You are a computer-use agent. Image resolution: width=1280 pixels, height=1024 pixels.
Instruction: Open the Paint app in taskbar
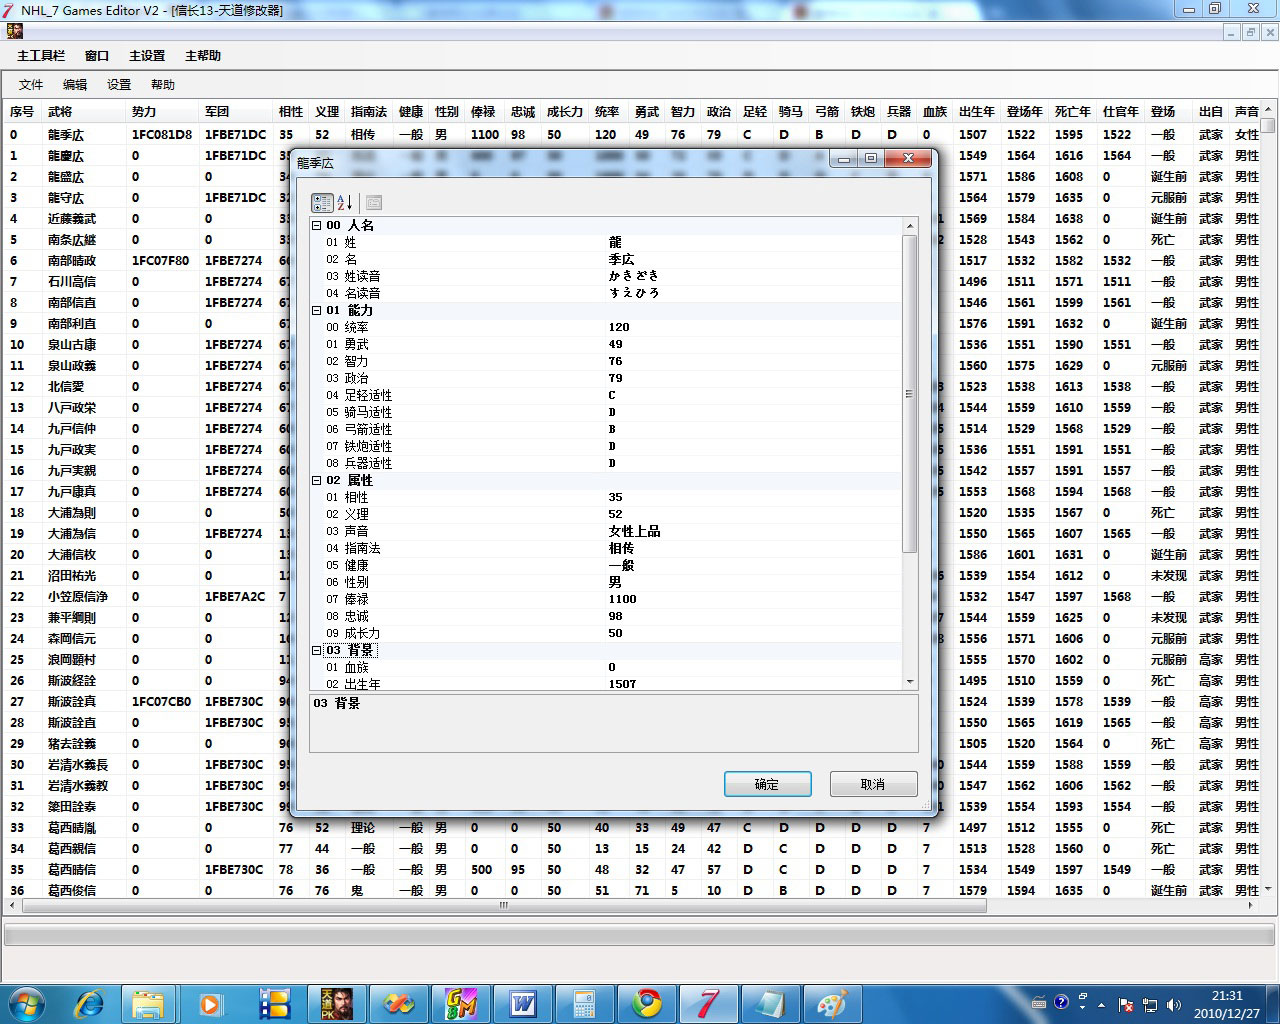tap(832, 1003)
